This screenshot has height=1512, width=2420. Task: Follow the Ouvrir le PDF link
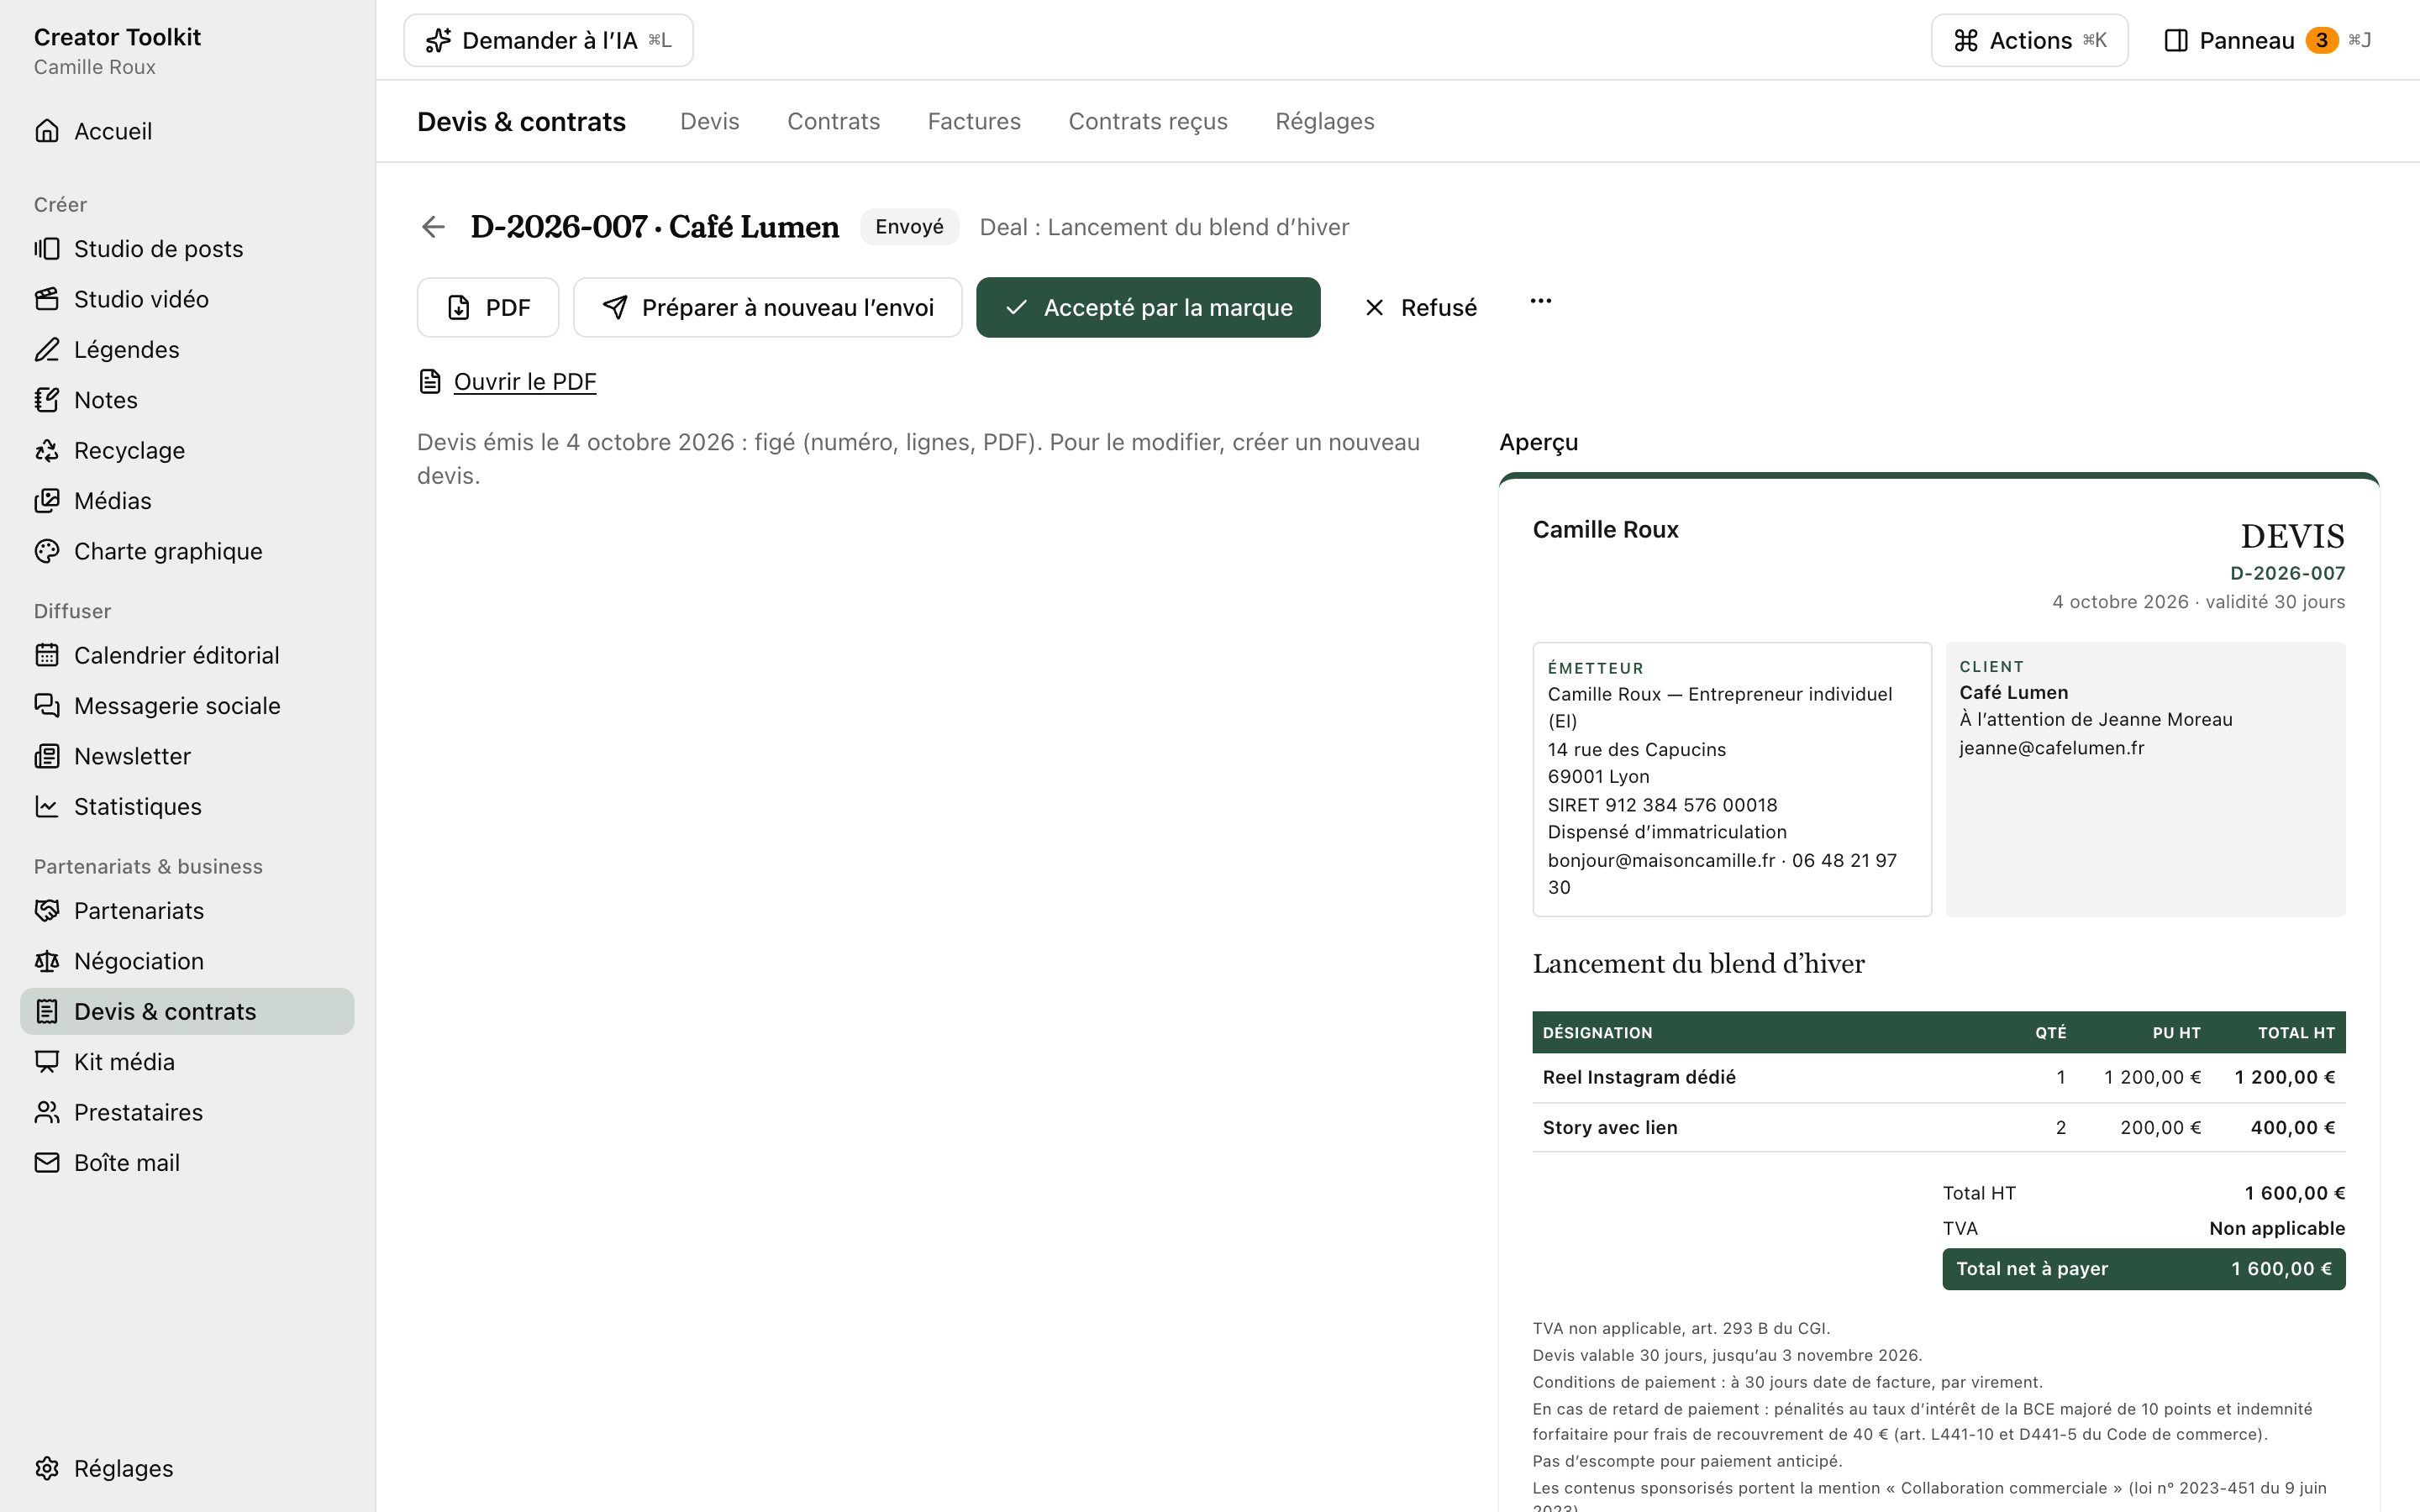(x=524, y=381)
